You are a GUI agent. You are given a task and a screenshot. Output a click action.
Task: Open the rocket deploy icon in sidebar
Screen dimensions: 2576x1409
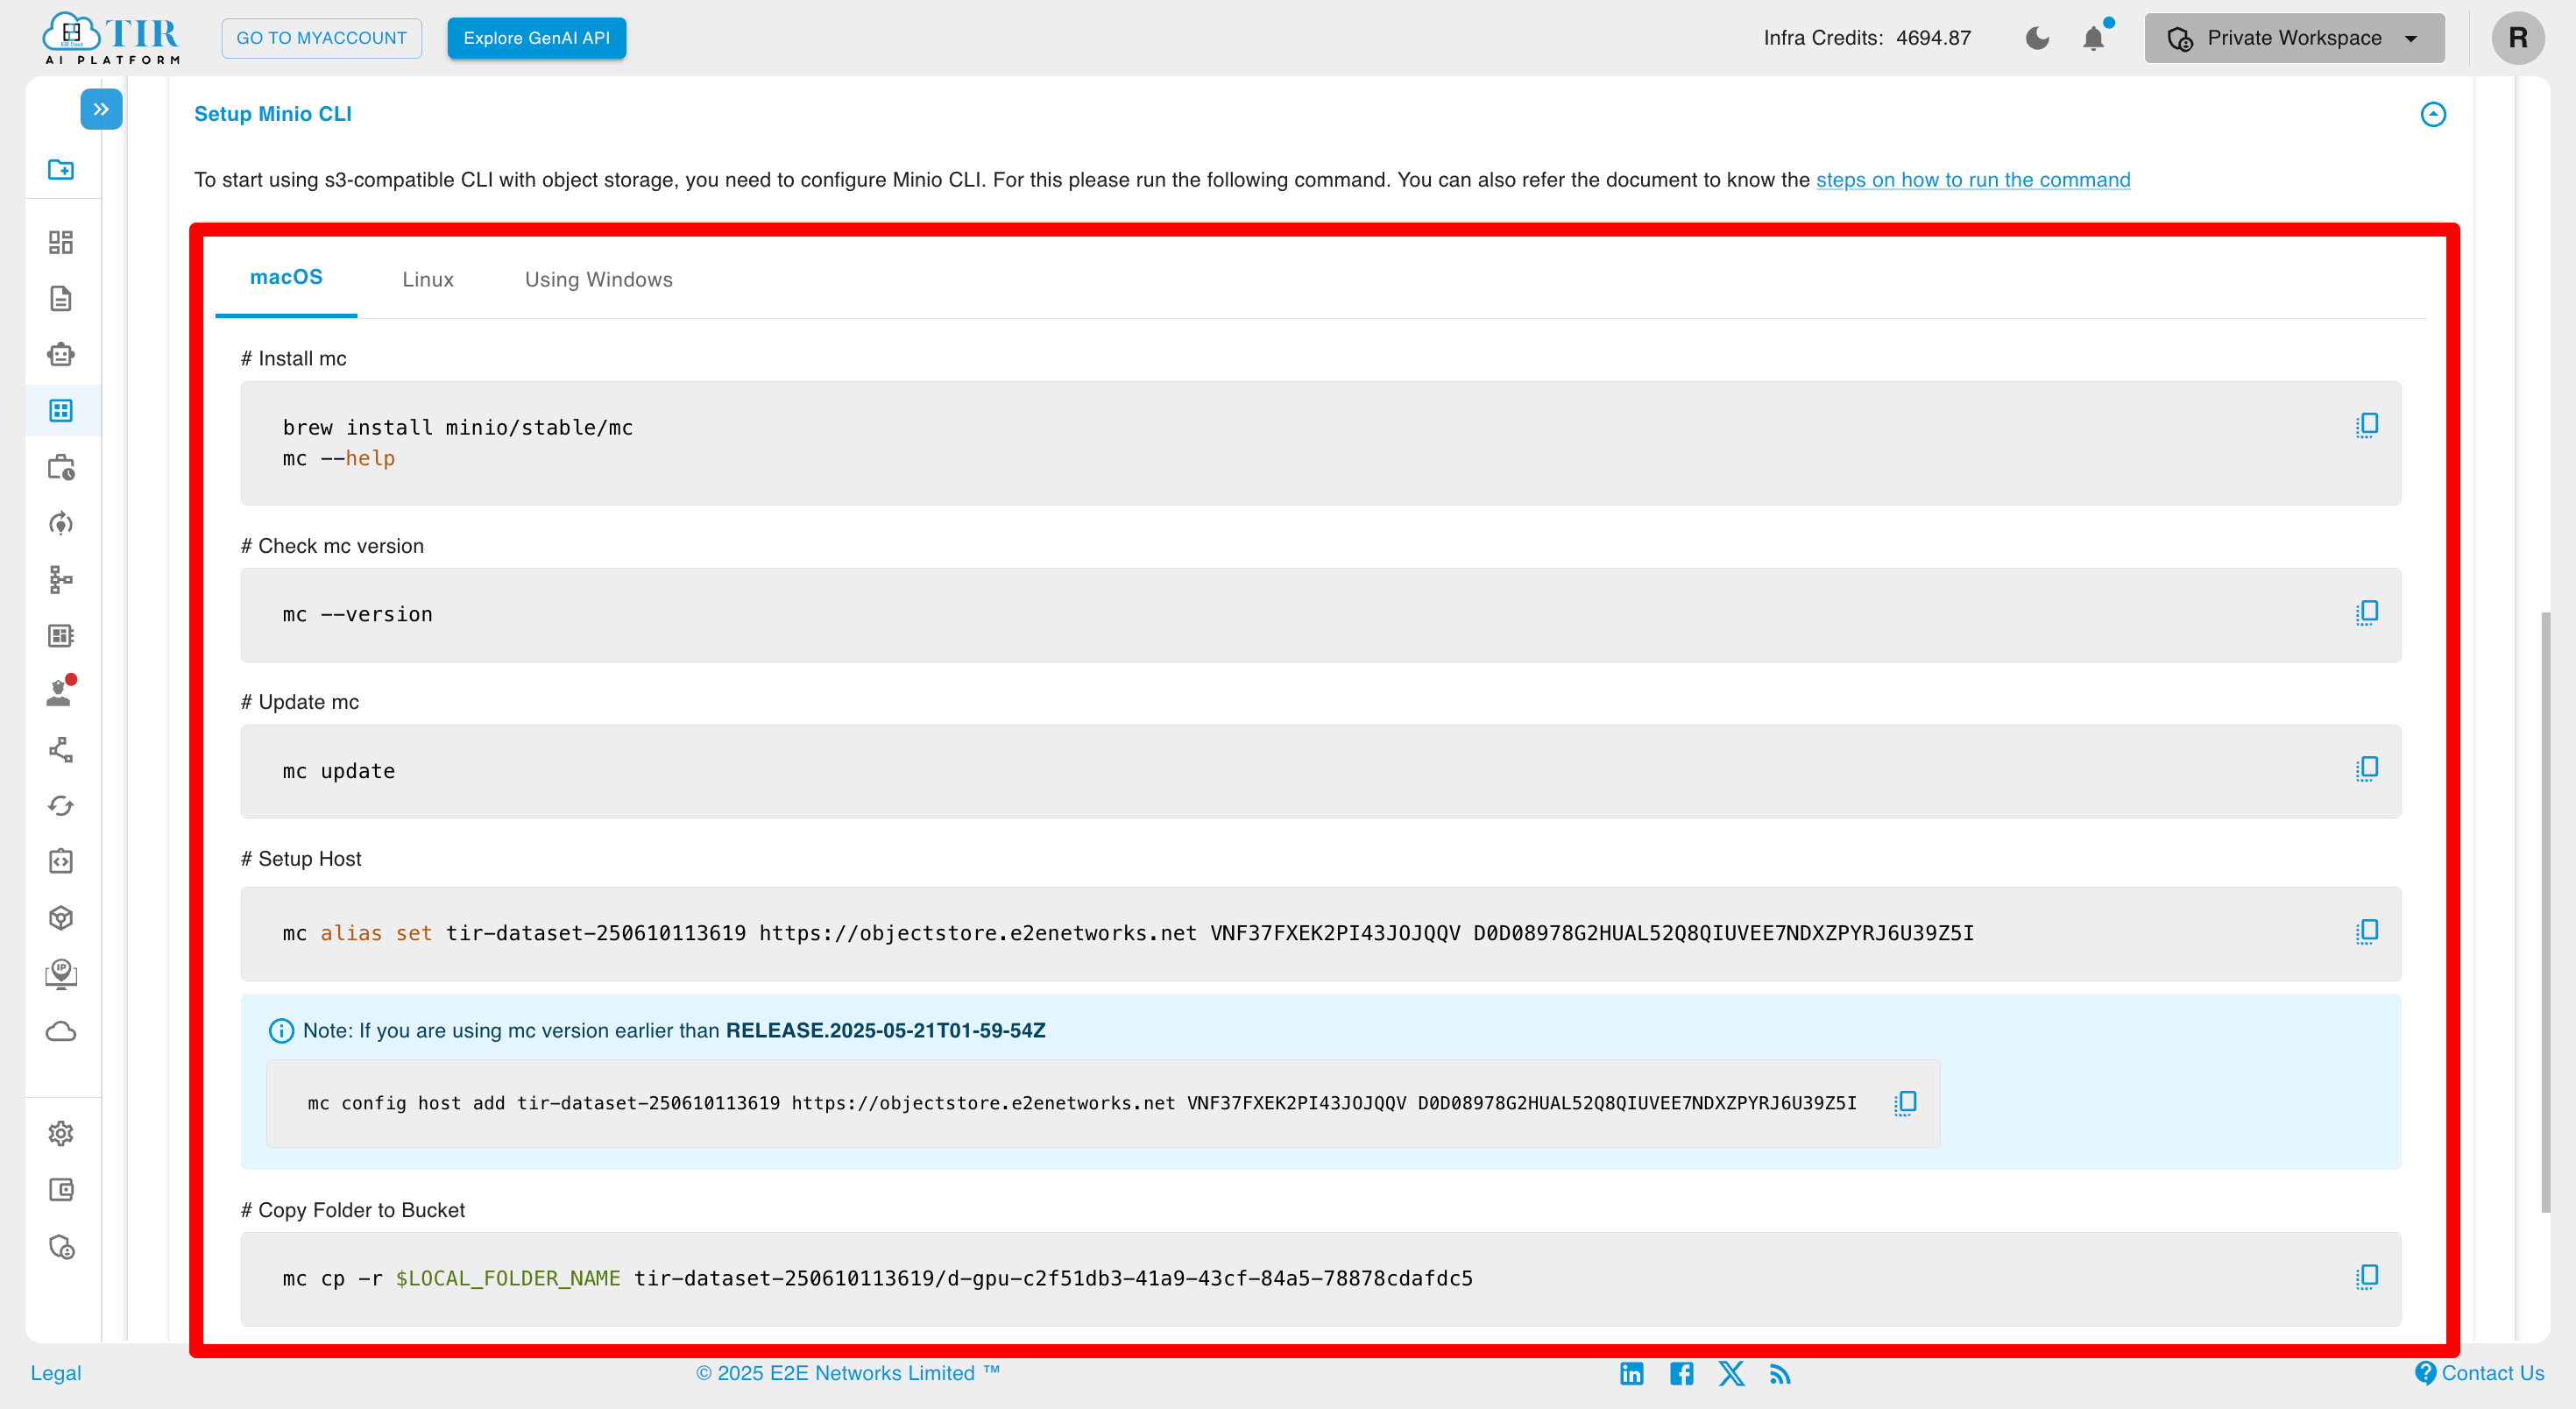coord(61,523)
